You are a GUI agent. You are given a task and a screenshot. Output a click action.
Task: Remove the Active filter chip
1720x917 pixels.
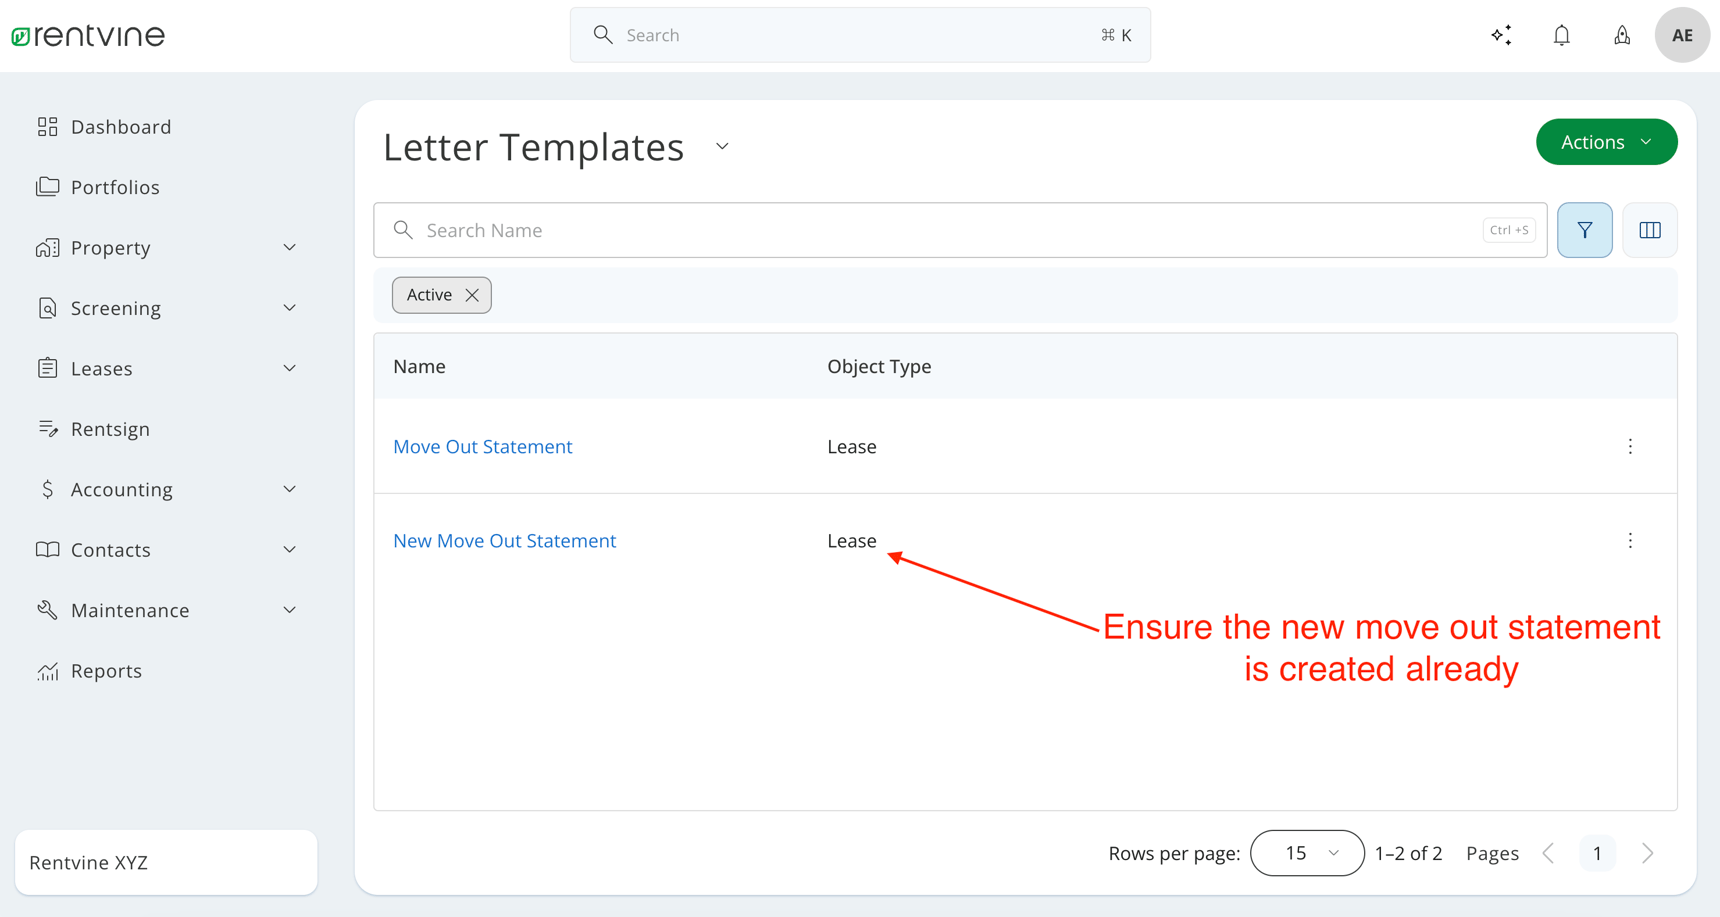click(472, 295)
